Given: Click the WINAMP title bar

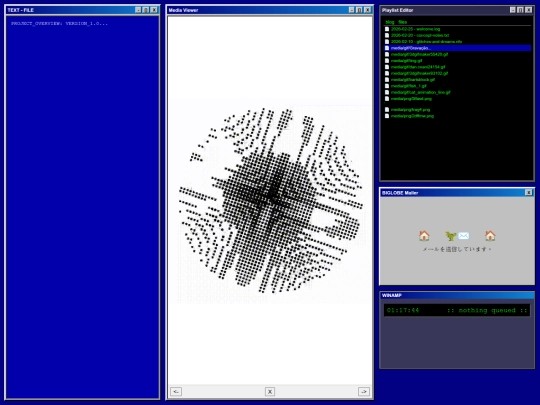Looking at the screenshot, I should 457,295.
